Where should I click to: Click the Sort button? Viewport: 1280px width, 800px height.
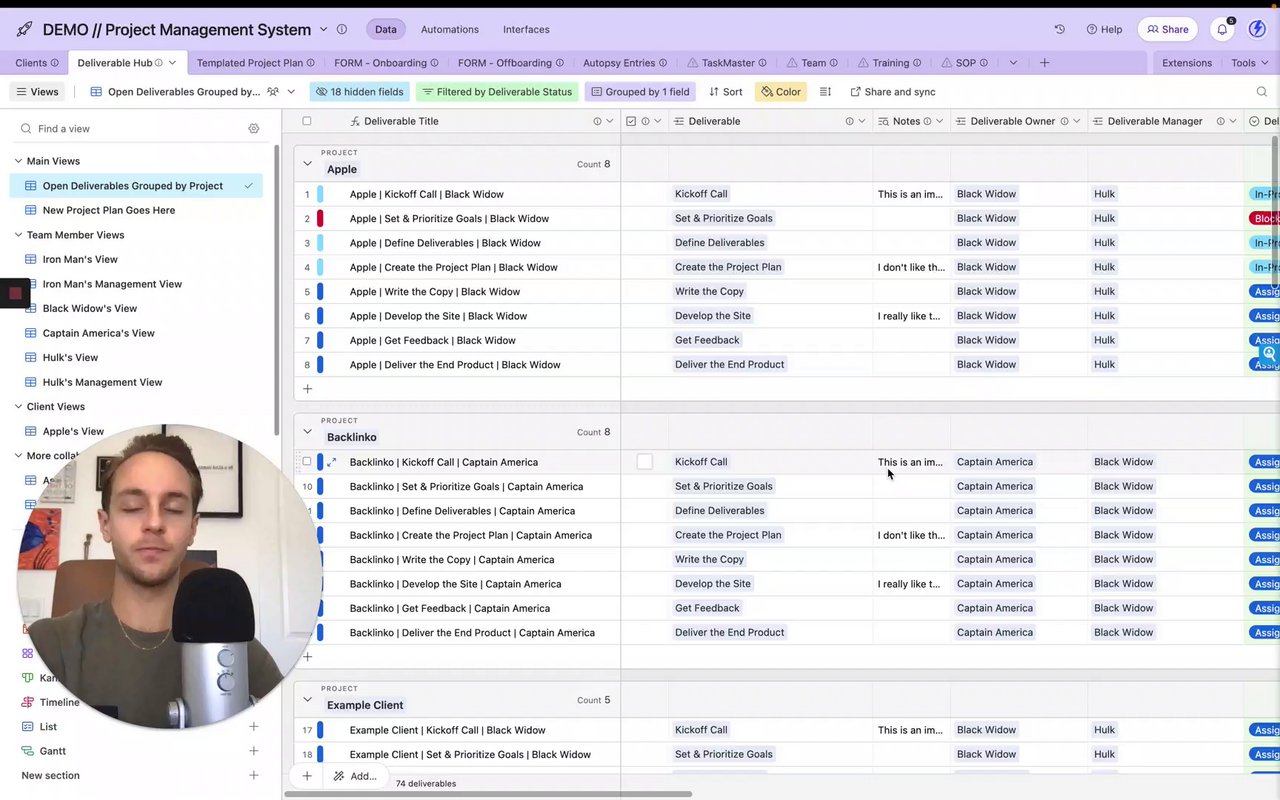(726, 92)
